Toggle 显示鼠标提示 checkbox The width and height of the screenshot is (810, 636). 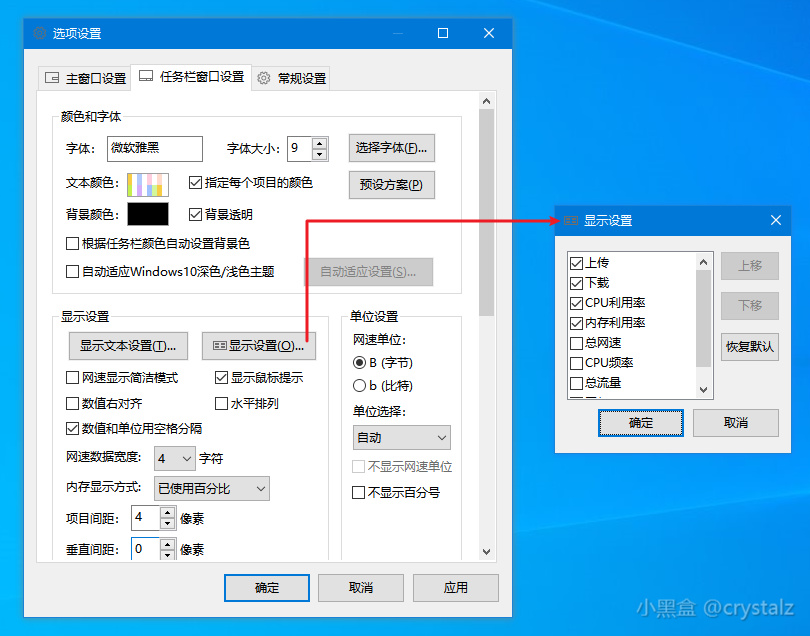coord(221,378)
